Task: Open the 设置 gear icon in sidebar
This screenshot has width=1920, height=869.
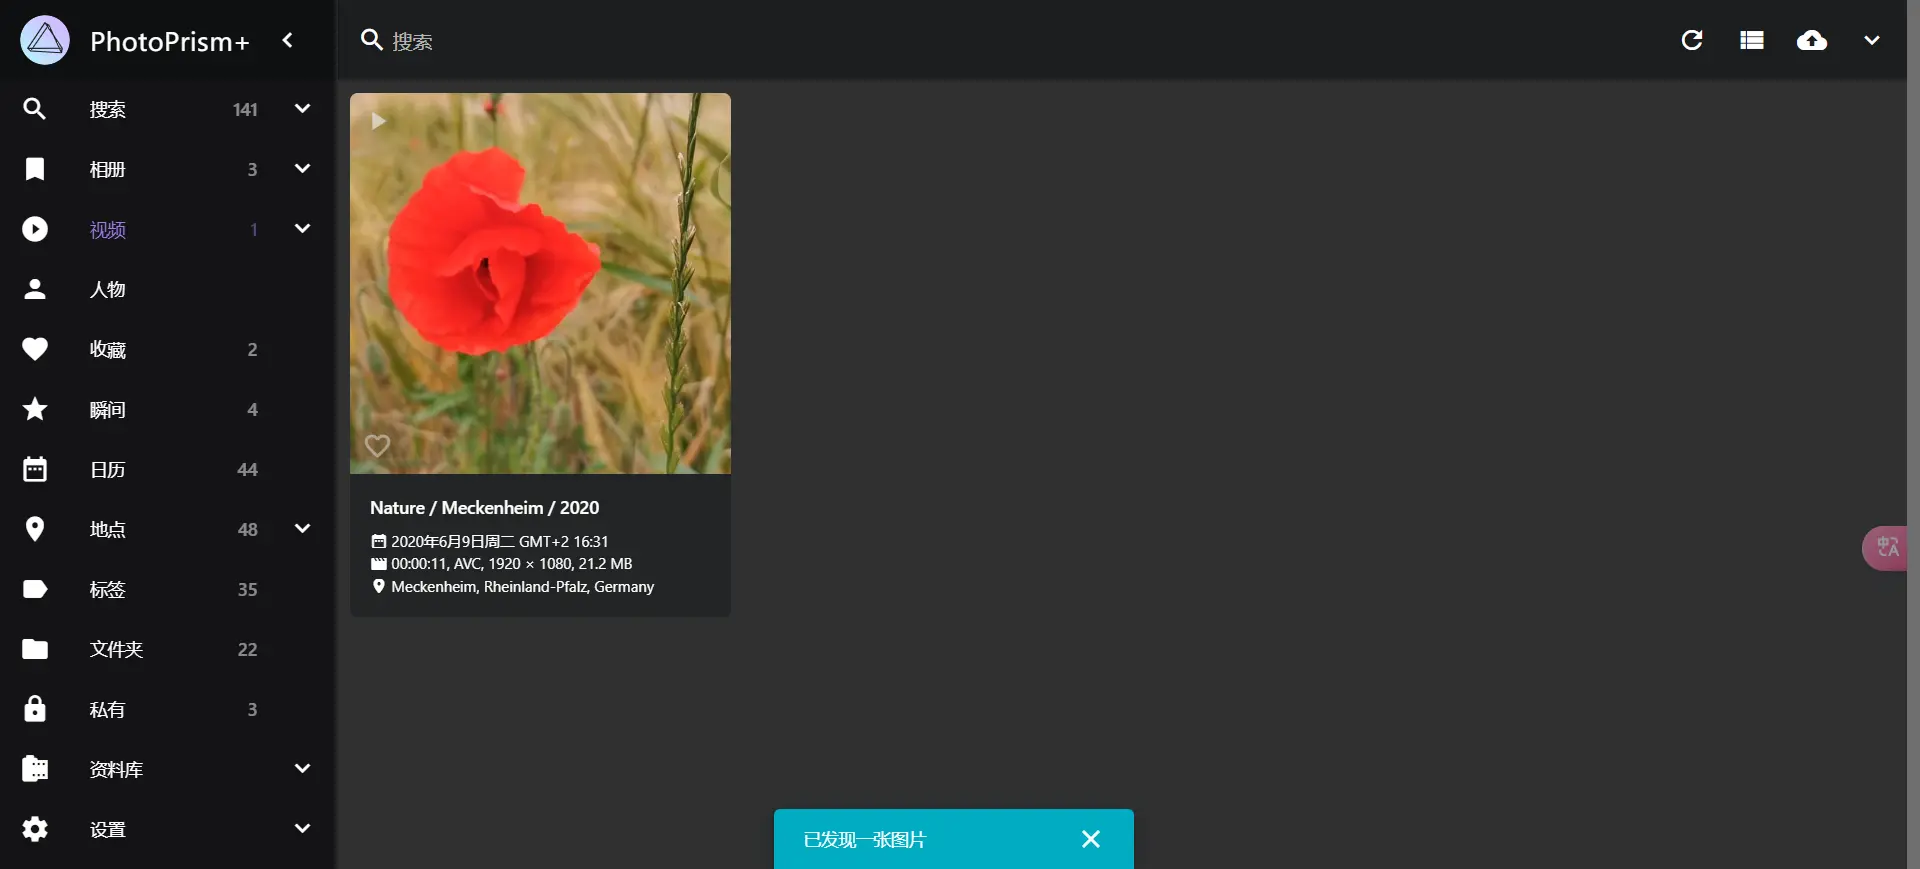Action: (35, 829)
